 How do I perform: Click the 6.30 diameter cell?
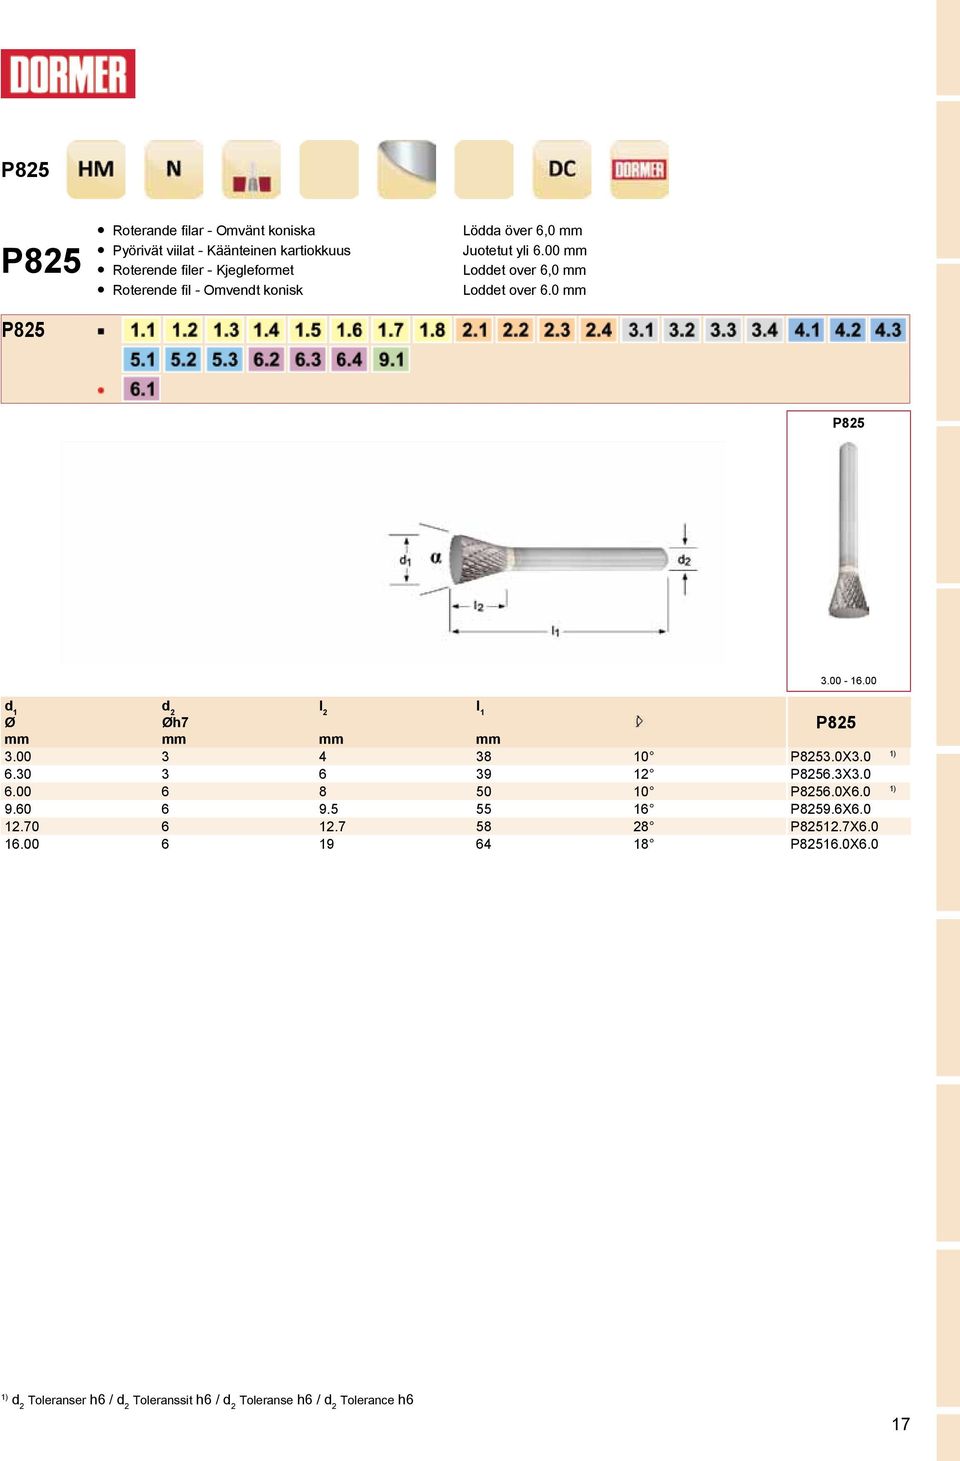[18, 774]
